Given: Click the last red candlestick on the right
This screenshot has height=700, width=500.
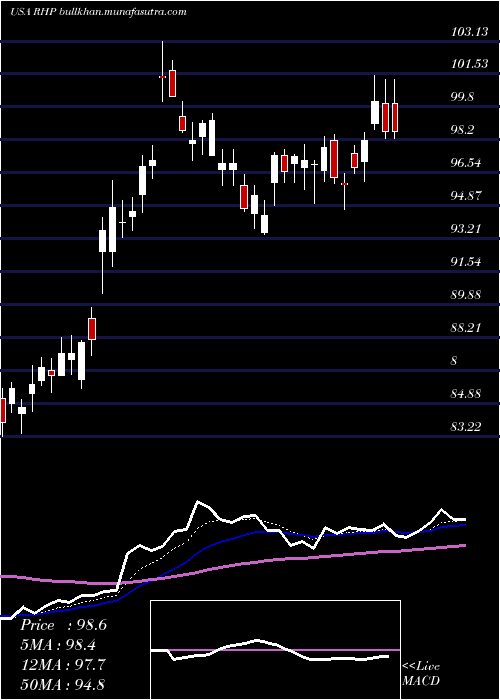Looking at the screenshot, I should click(395, 117).
